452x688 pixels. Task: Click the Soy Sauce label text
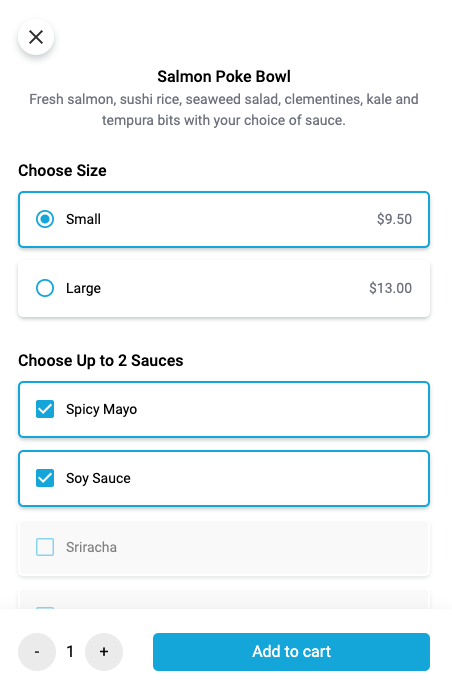click(x=98, y=478)
